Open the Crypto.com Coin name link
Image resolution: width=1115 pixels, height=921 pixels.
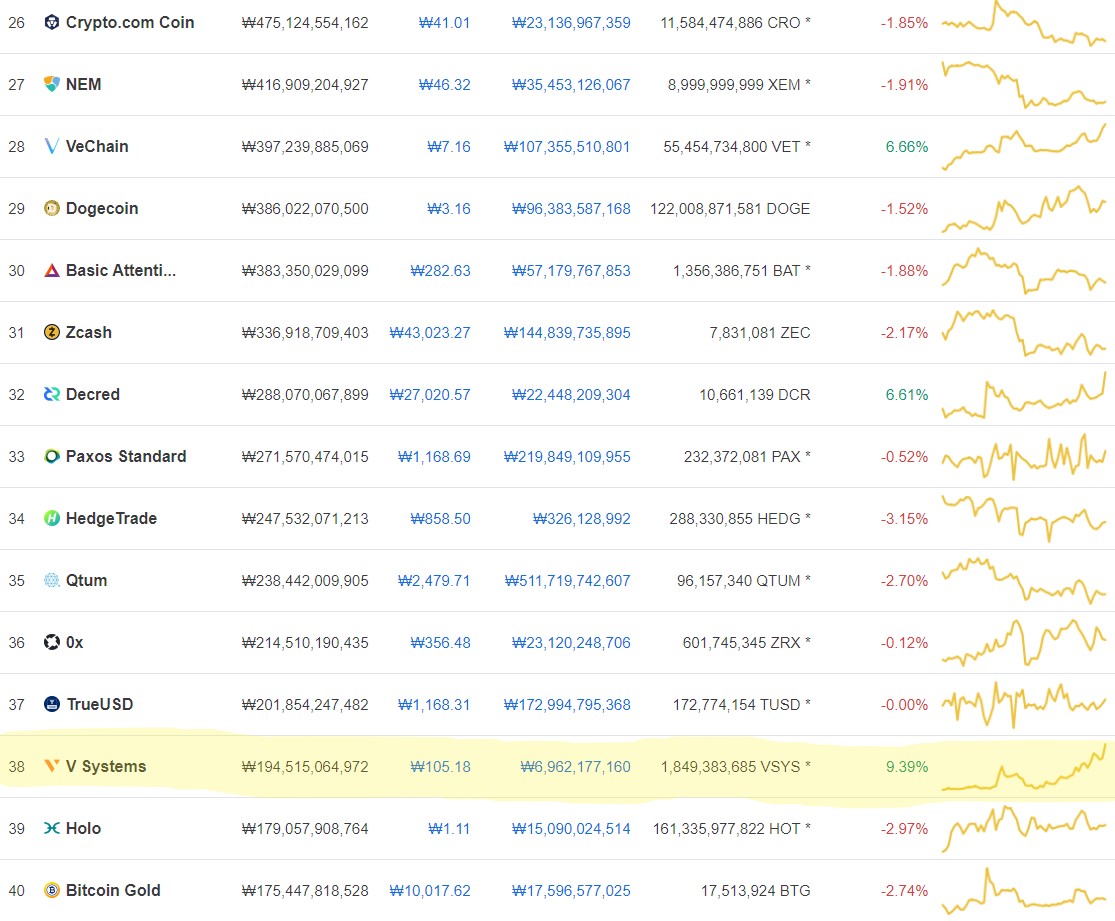[x=130, y=23]
